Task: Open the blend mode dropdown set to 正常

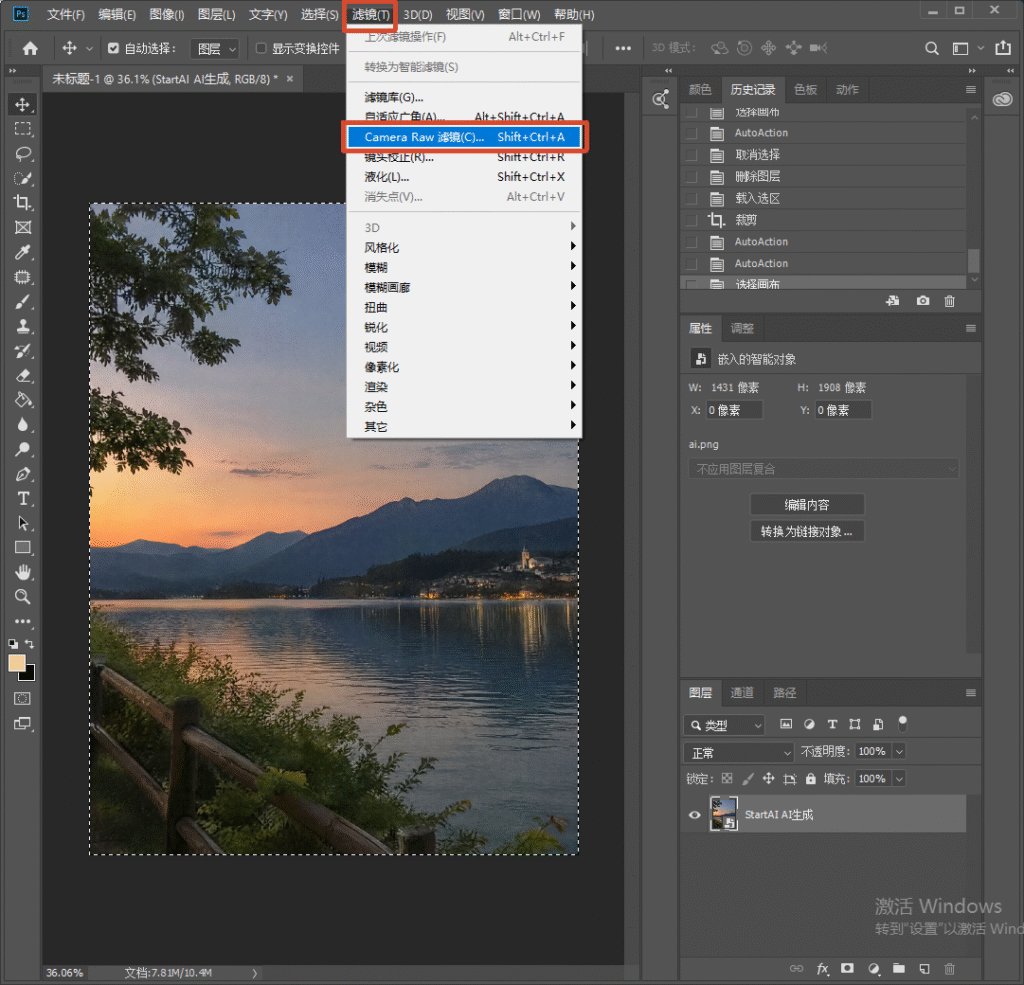Action: [x=739, y=752]
